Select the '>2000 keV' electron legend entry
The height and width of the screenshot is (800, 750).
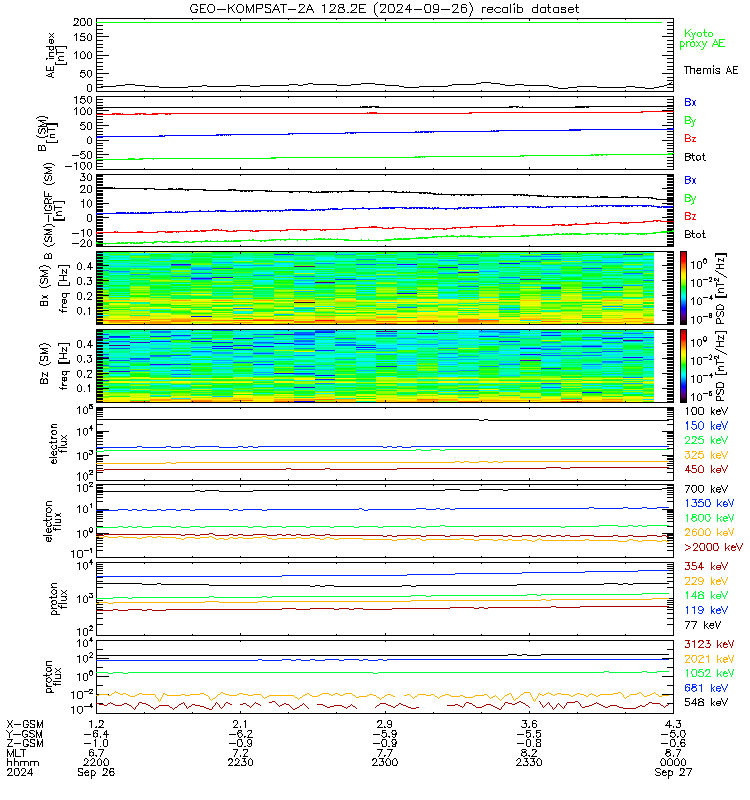(x=713, y=547)
